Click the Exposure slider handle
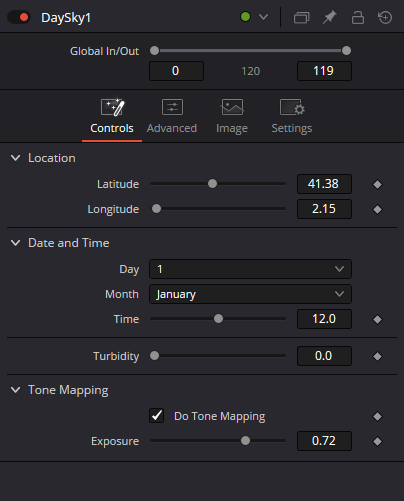Screen dimensions: 404x501 (245, 441)
